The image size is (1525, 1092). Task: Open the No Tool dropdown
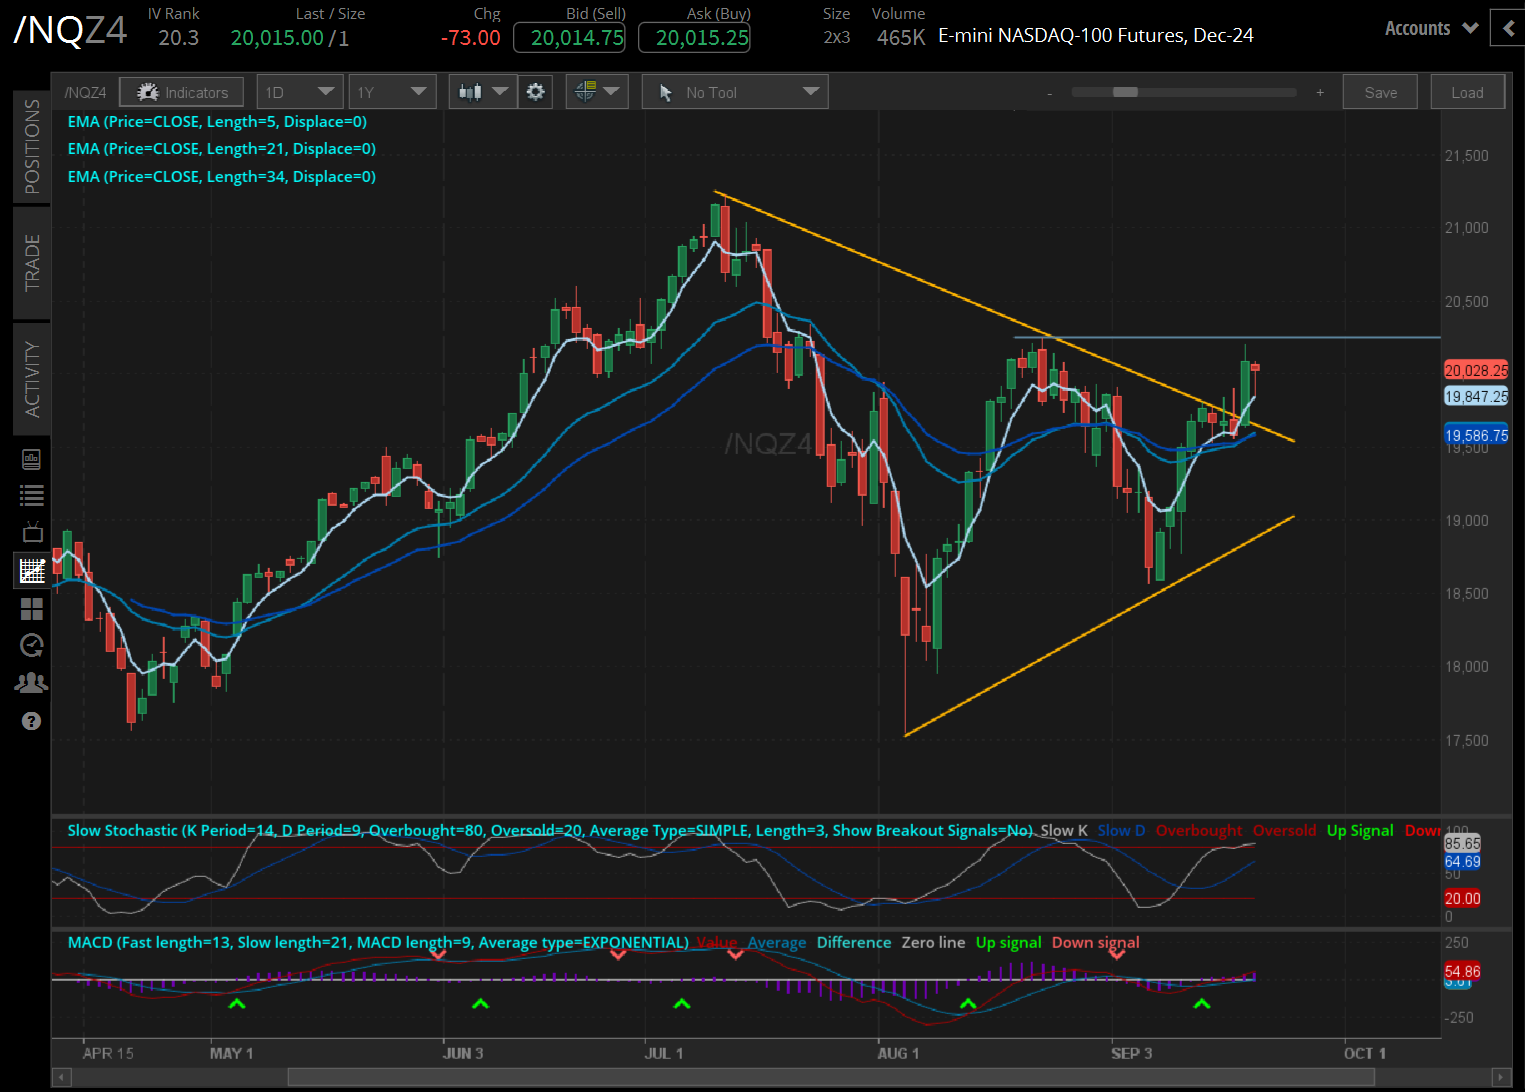coord(734,91)
